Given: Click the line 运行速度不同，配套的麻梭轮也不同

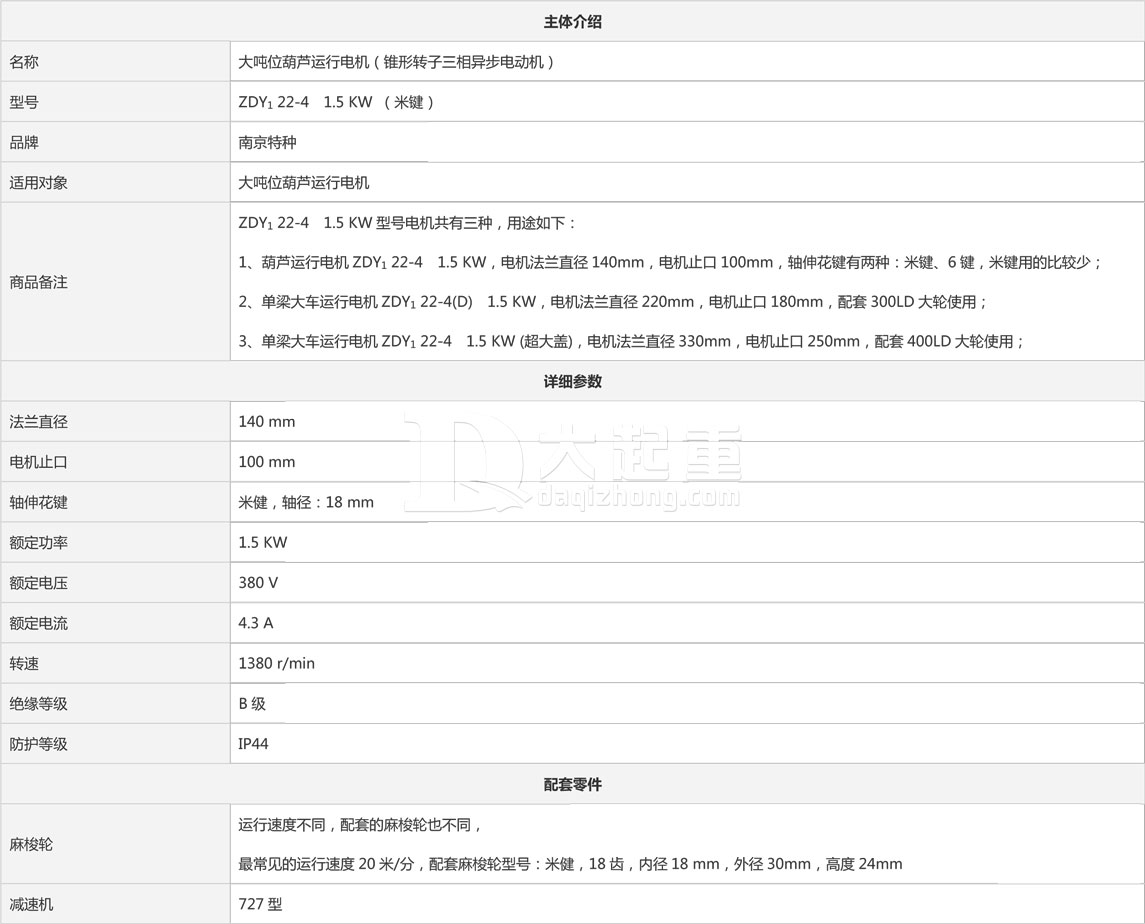Looking at the screenshot, I should (x=361, y=825).
